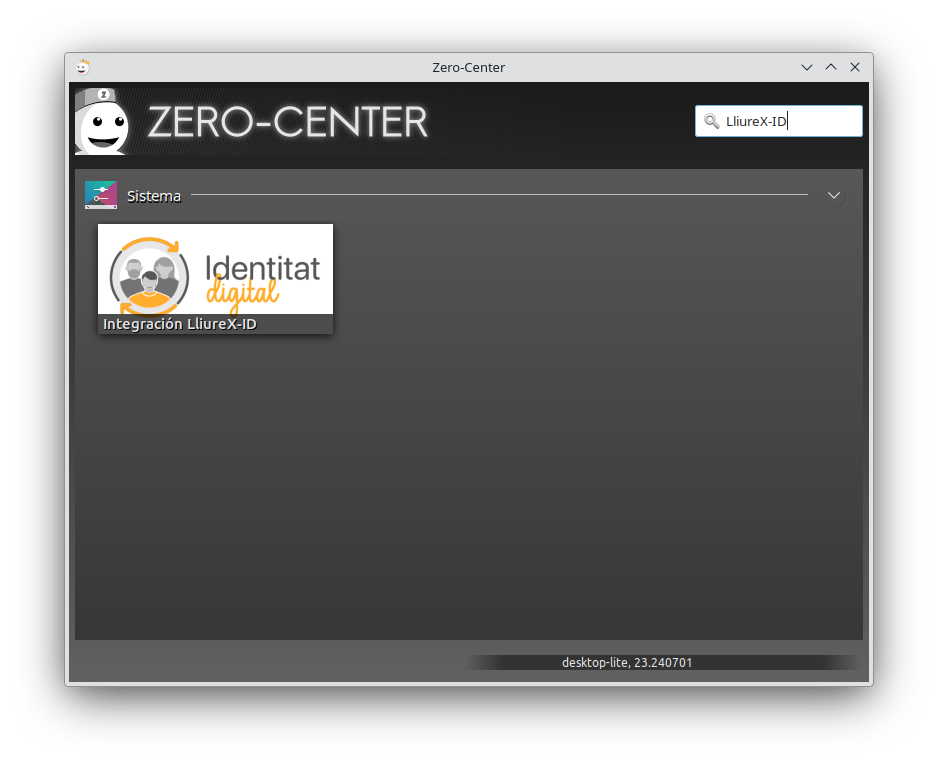Open Integración LliureX-ID via its label

tap(180, 324)
